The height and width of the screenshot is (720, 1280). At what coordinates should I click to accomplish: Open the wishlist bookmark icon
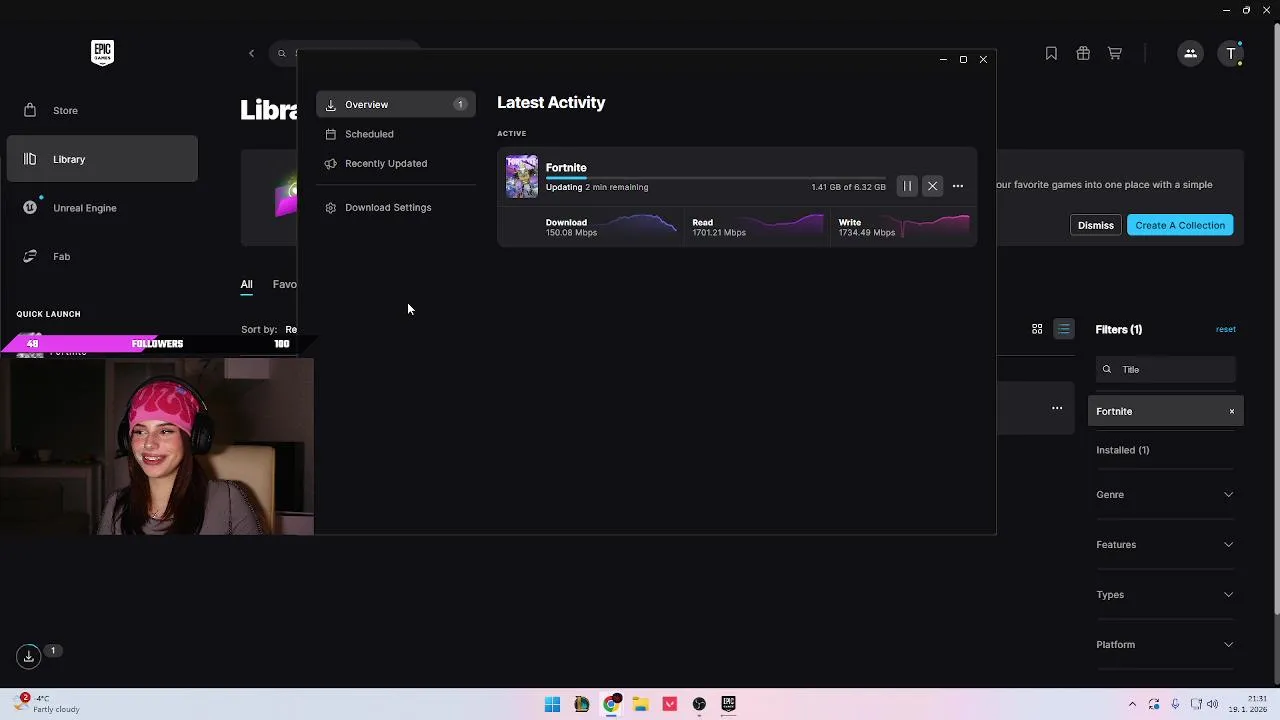point(1051,53)
